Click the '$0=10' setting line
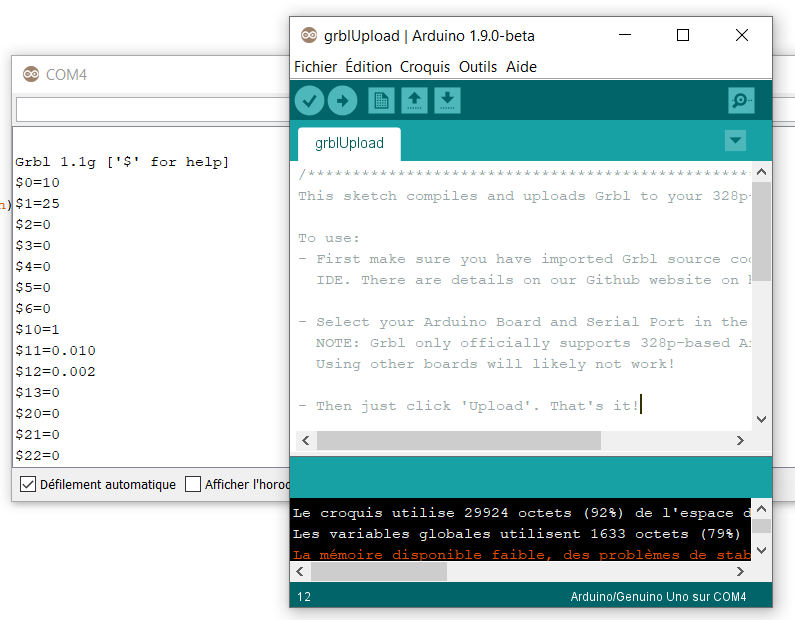Image resolution: width=795 pixels, height=620 pixels. [x=38, y=183]
